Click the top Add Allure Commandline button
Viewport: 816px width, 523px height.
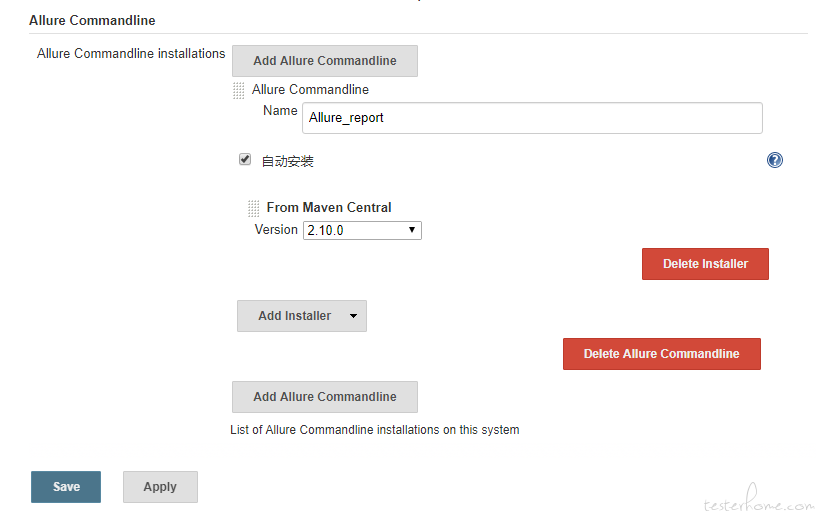[325, 61]
